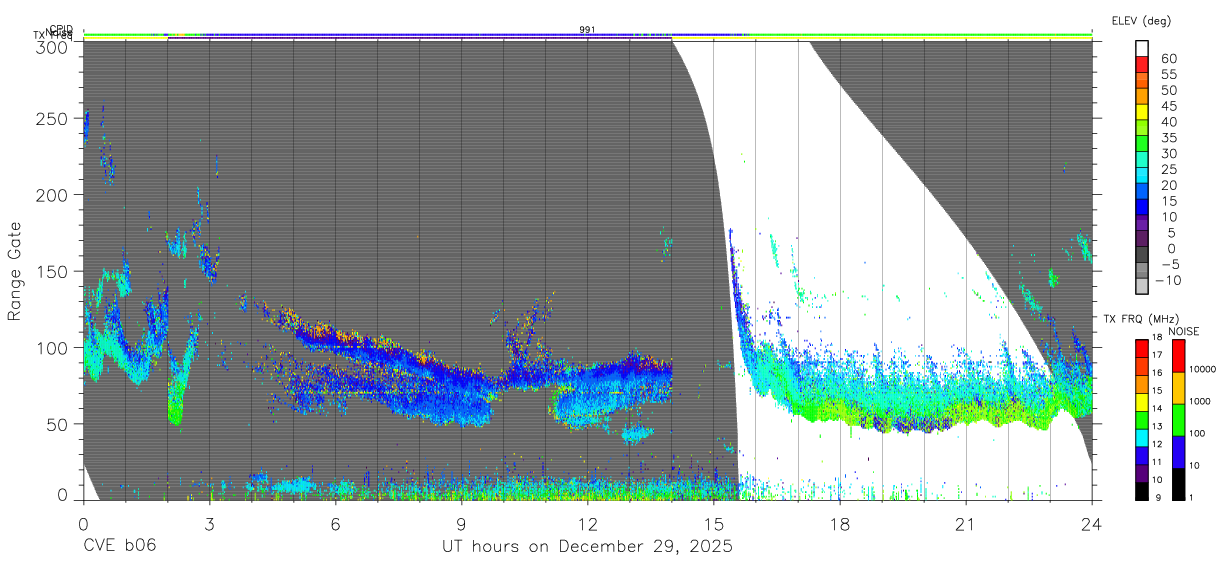
Task: Click the '30' label on ELEV legend
Action: point(1169,153)
